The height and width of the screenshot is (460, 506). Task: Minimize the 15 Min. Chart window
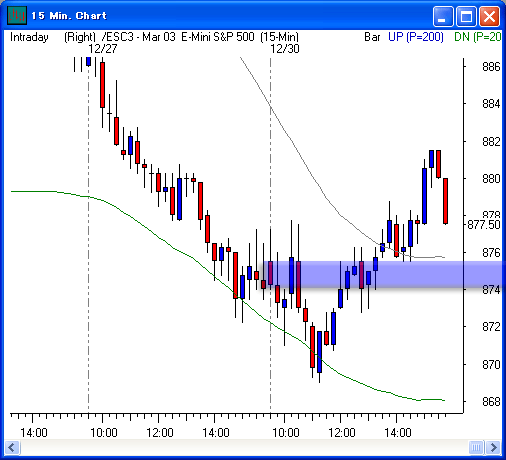pyautogui.click(x=442, y=16)
